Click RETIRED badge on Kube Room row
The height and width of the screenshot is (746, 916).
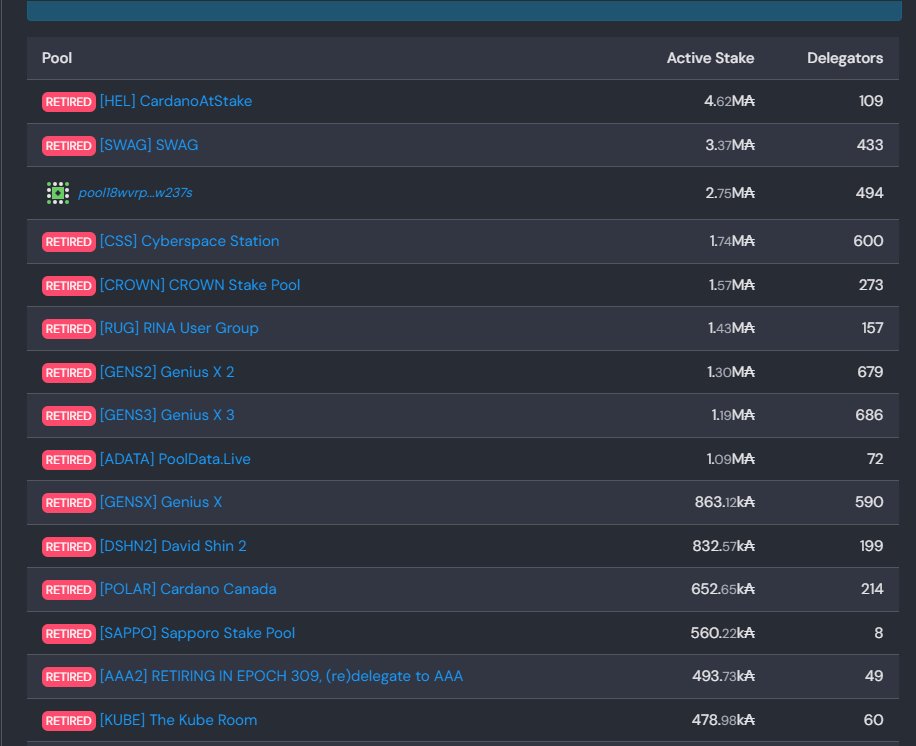click(68, 720)
